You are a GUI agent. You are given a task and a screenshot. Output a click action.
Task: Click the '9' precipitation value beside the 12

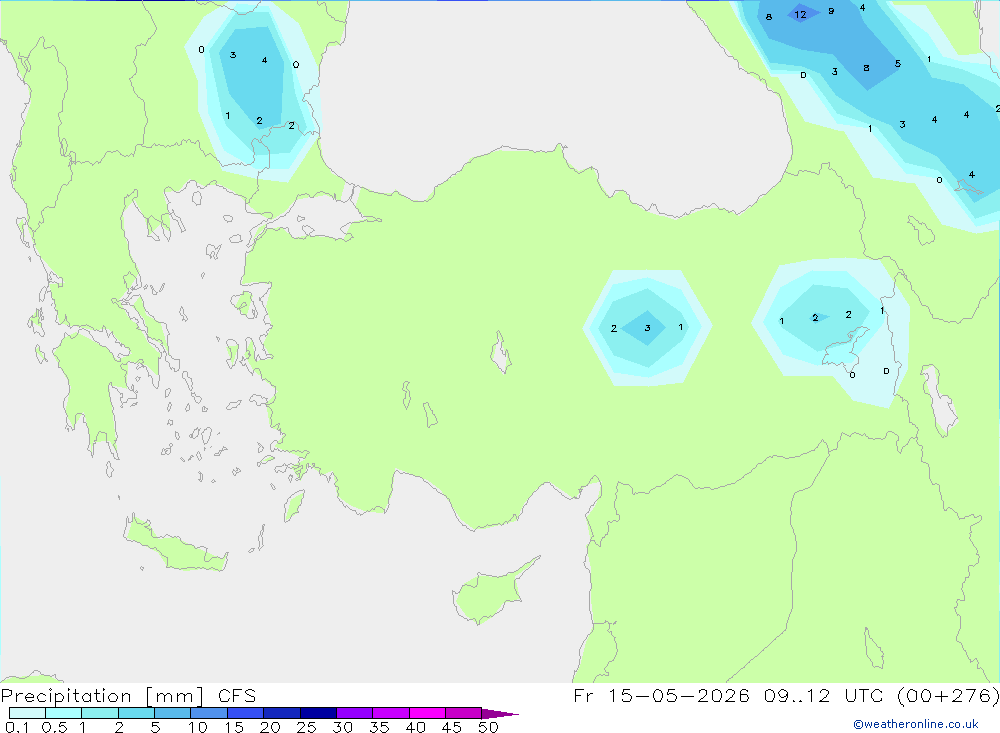click(831, 11)
